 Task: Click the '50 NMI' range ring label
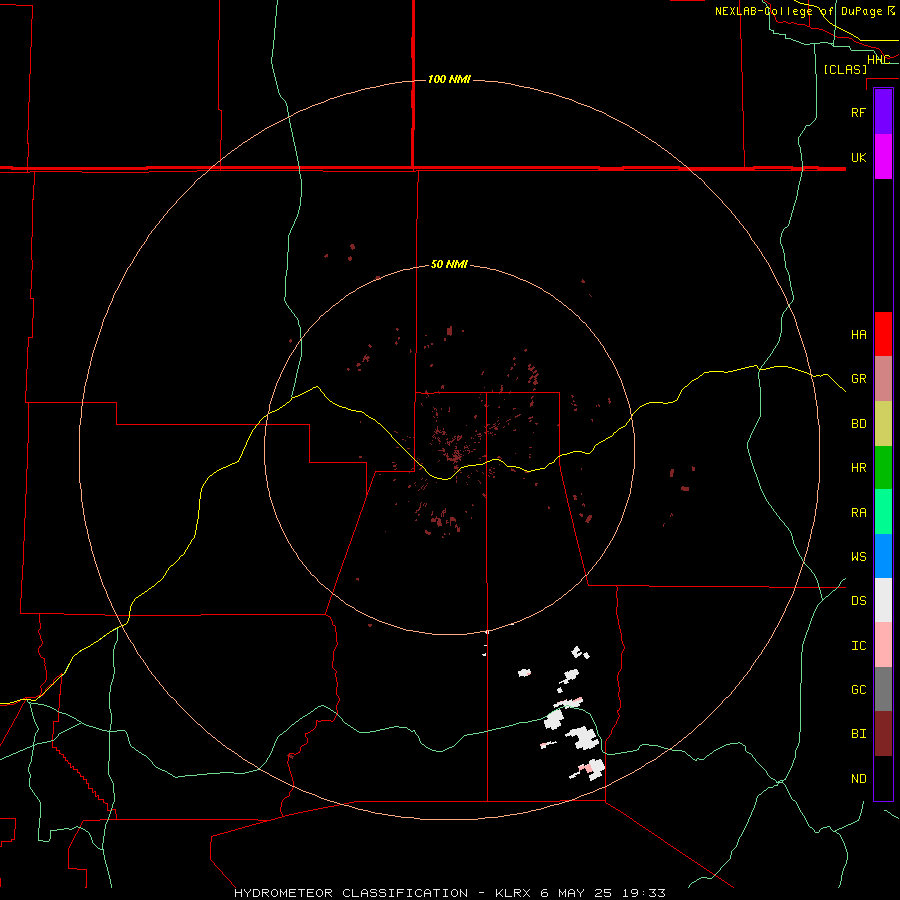click(x=449, y=264)
